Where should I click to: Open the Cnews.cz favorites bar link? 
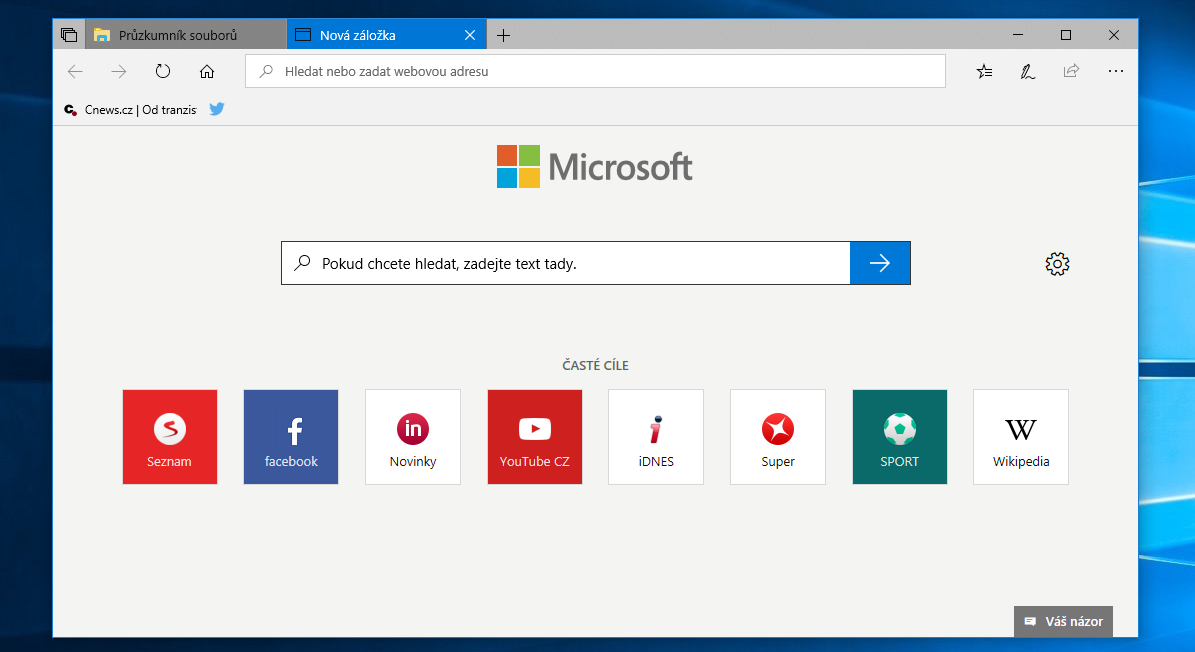[x=131, y=110]
